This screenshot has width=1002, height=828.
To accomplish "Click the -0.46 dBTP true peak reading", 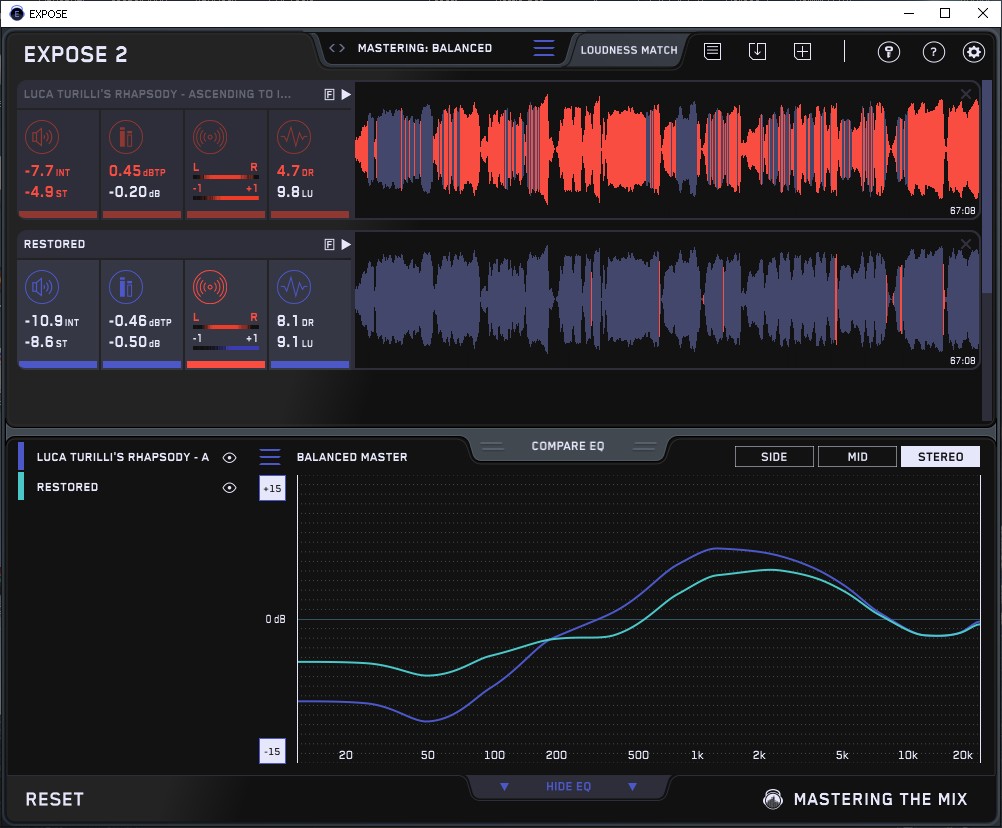I will click(140, 321).
